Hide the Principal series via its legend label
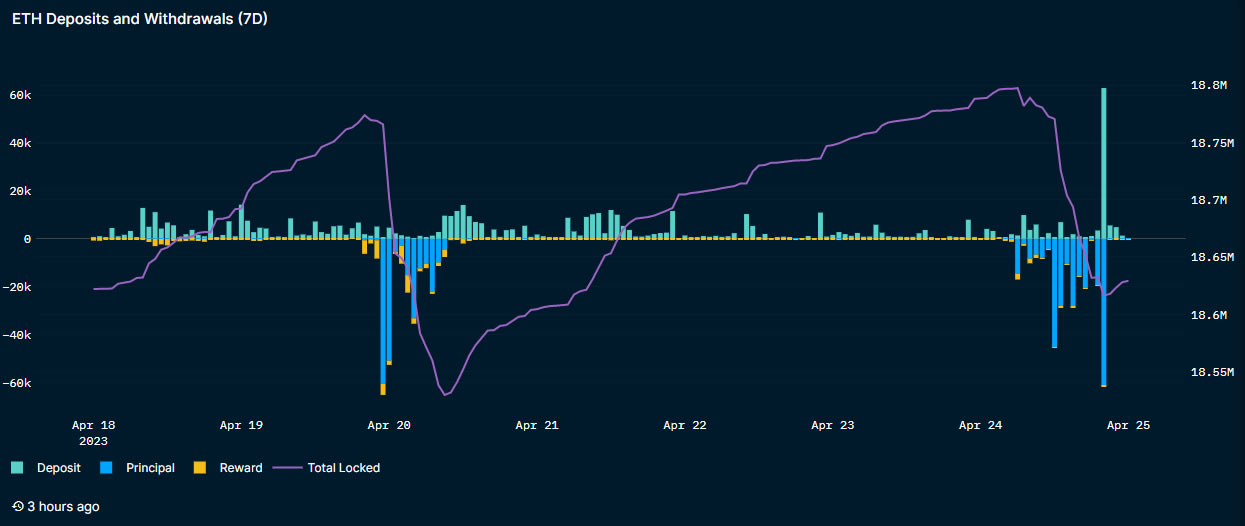1245x526 pixels. tap(150, 468)
